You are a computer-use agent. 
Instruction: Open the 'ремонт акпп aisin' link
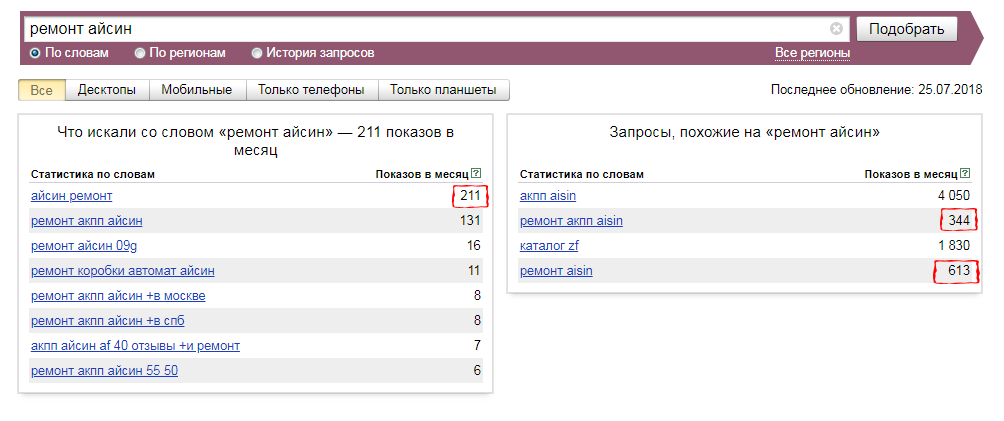(571, 221)
